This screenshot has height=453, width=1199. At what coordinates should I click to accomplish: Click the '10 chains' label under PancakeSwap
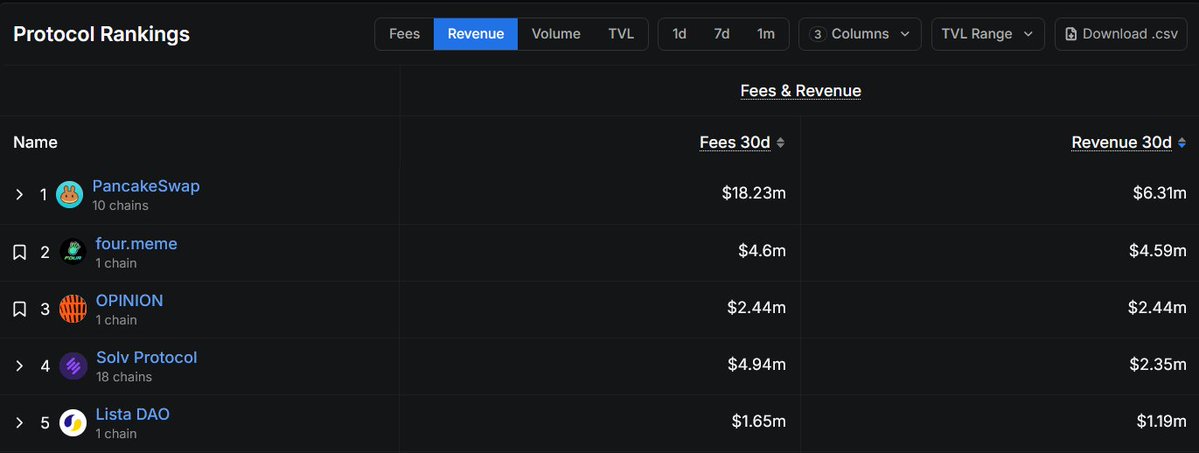pos(120,206)
